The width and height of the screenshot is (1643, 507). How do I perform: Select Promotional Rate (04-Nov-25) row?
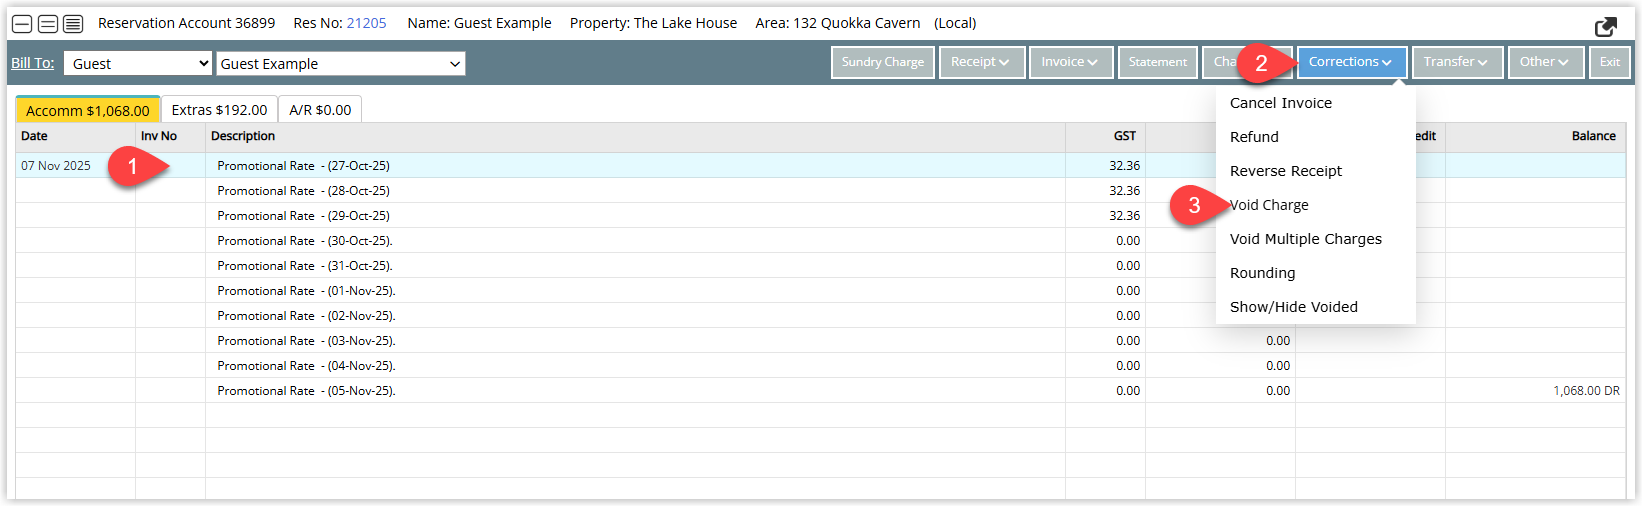pos(820,366)
